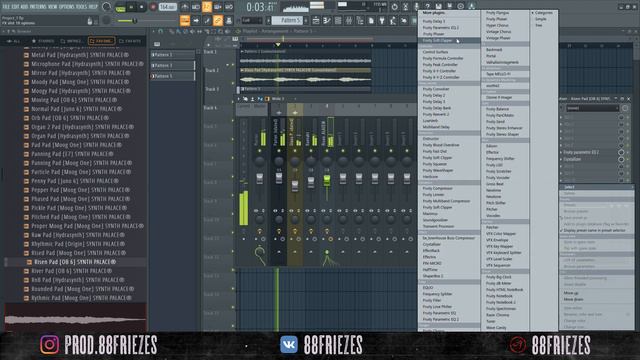Open the Pattern 5 selector dropdown
The image size is (640, 360).
[x=288, y=20]
